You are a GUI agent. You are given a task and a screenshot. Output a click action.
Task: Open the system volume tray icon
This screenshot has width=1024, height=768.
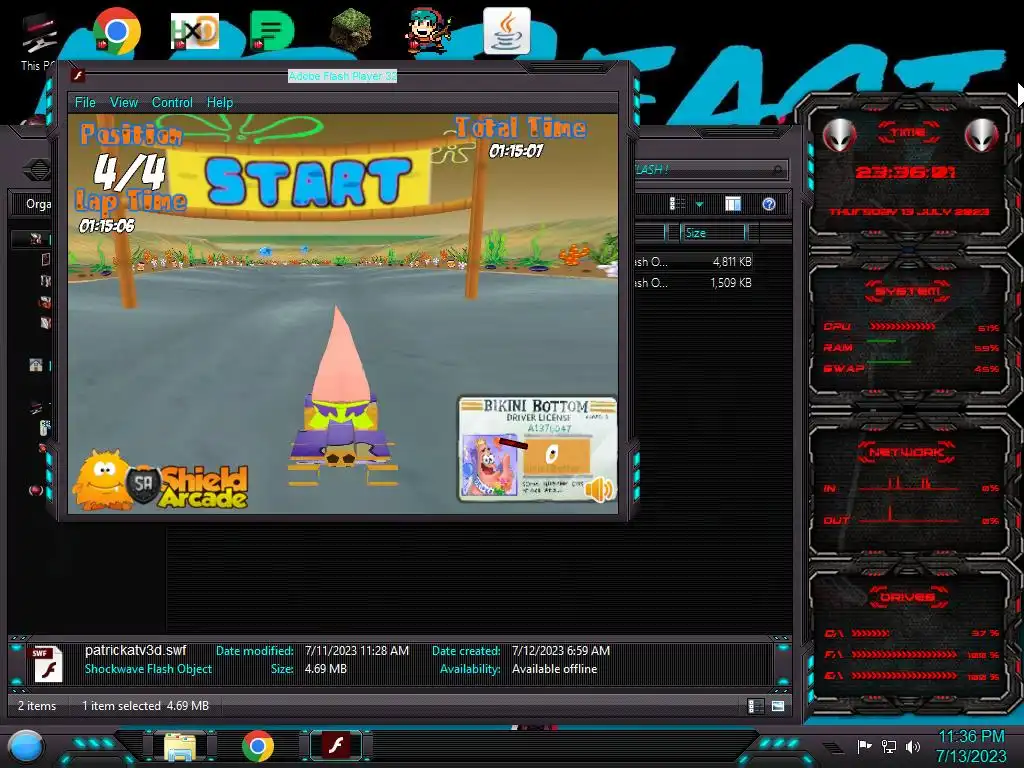(x=913, y=746)
